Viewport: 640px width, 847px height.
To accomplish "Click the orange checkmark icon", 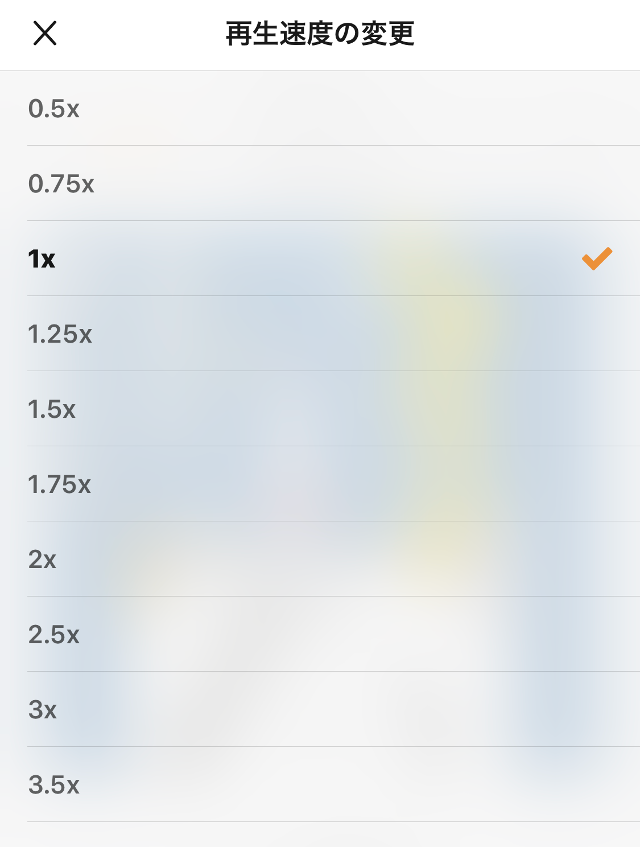I will point(596,259).
